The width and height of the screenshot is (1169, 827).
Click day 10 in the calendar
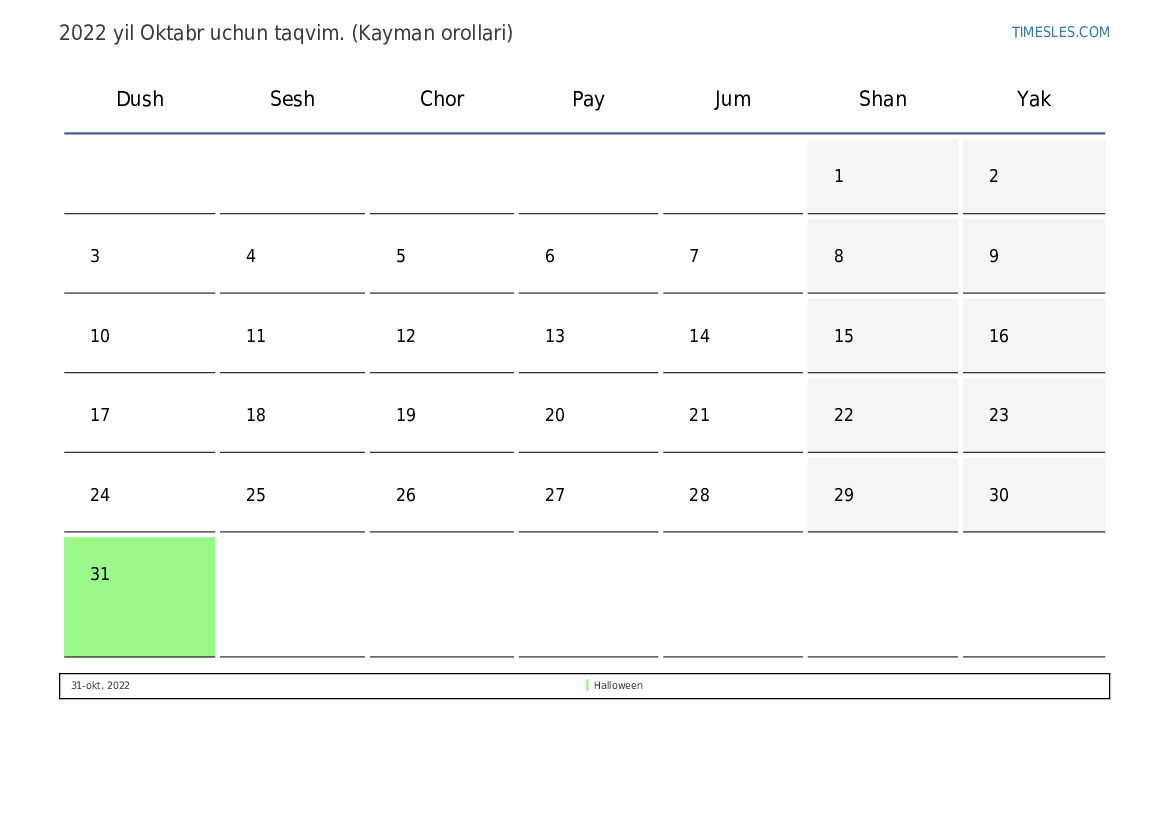(139, 336)
